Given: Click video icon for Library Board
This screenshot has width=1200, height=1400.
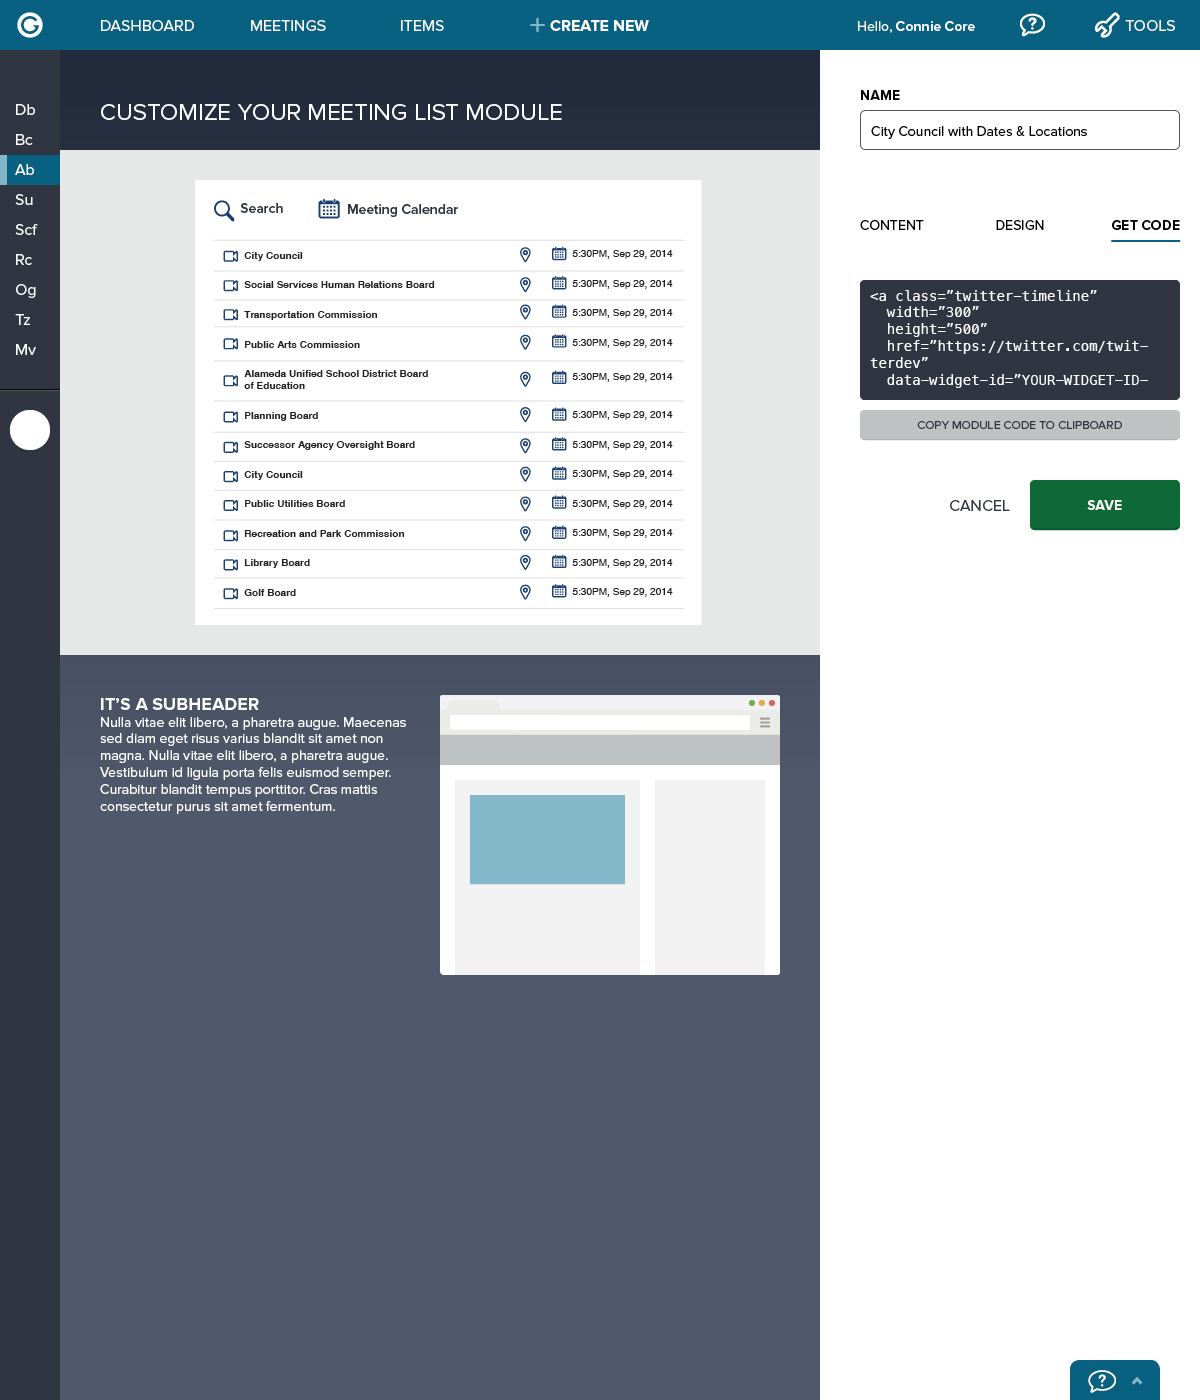Looking at the screenshot, I should 230,564.
